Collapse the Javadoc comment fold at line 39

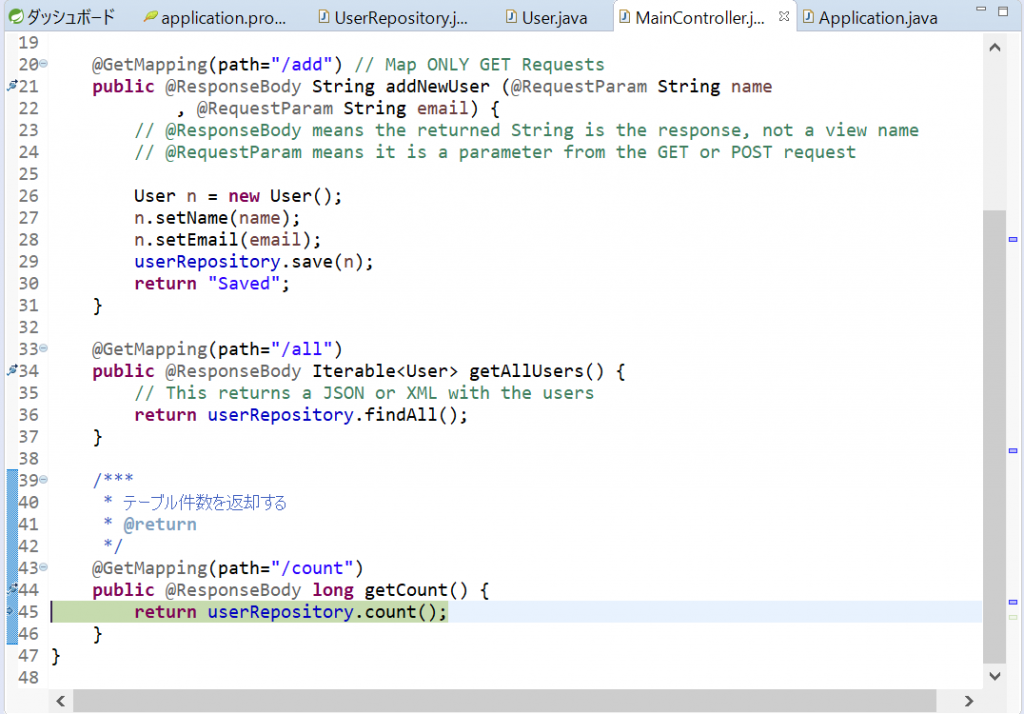pos(43,480)
